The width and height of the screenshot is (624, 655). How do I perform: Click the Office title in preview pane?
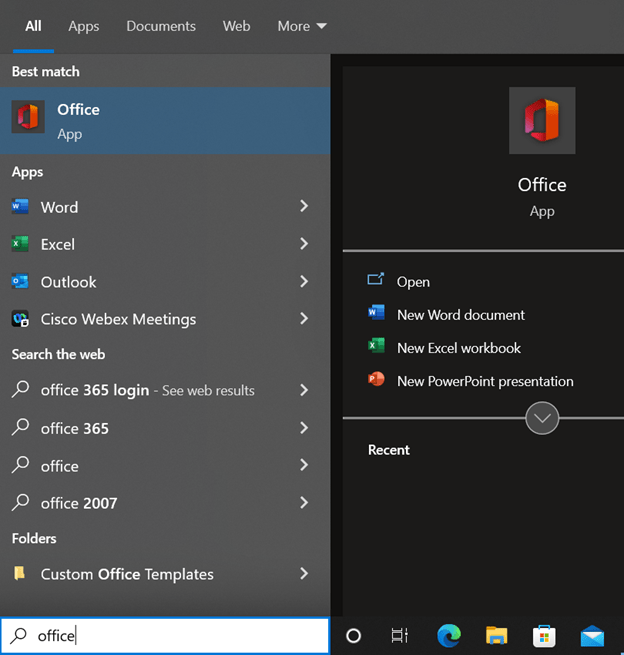542,185
